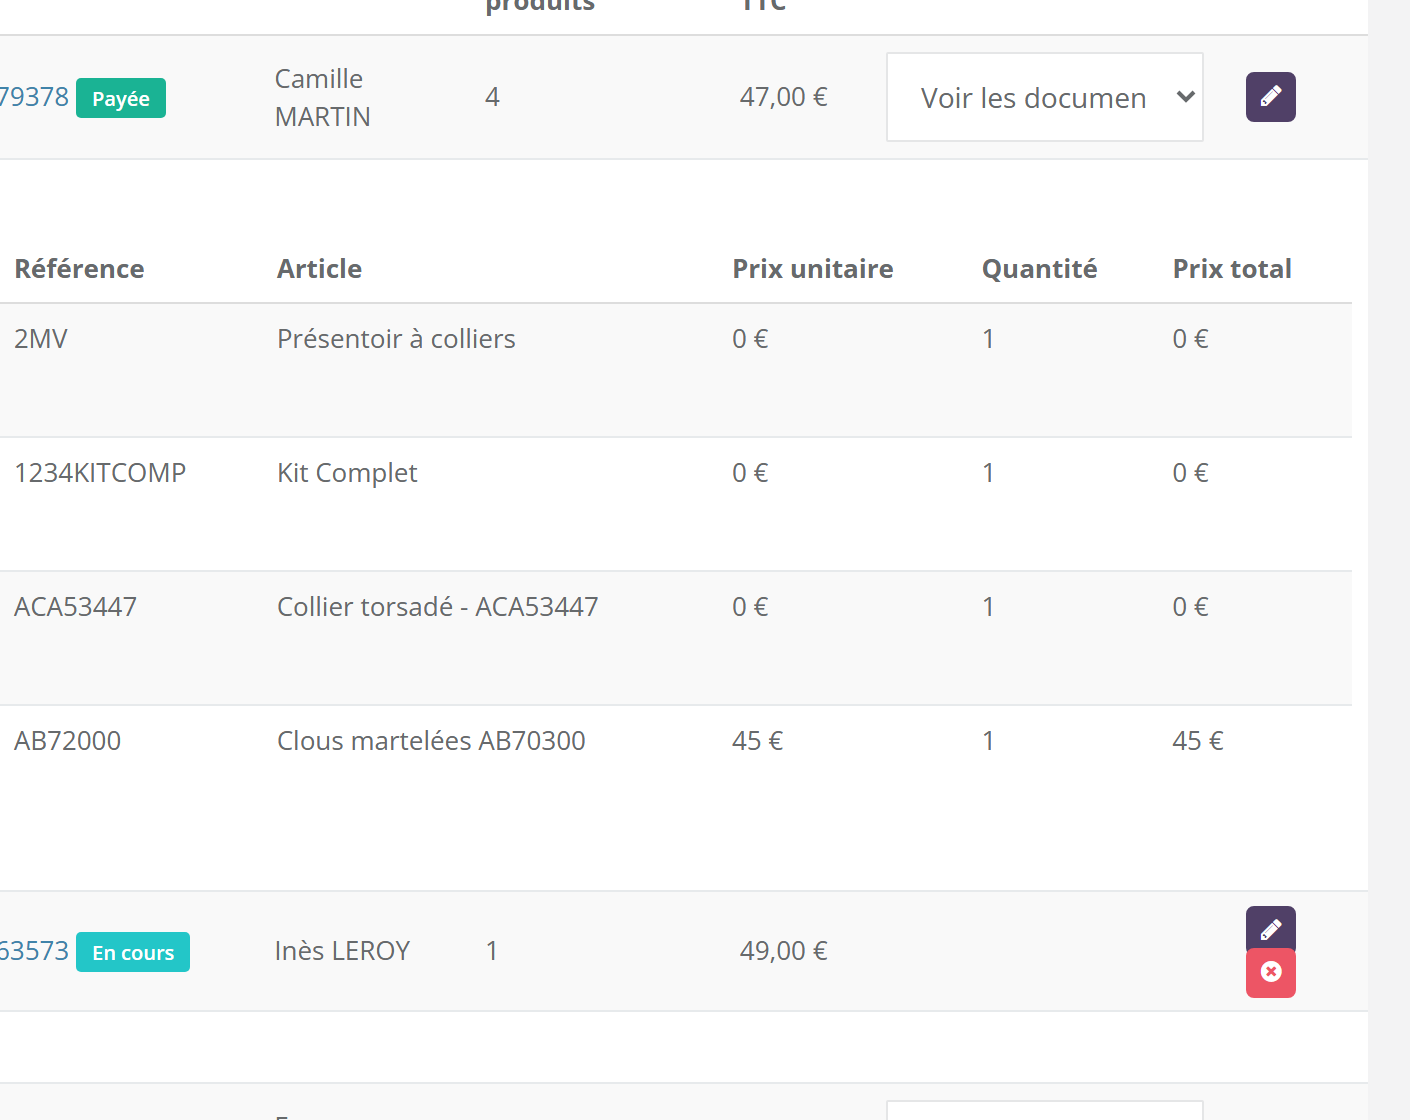This screenshot has height=1120, width=1410.
Task: Select the 'Article' column header
Action: pyautogui.click(x=319, y=269)
